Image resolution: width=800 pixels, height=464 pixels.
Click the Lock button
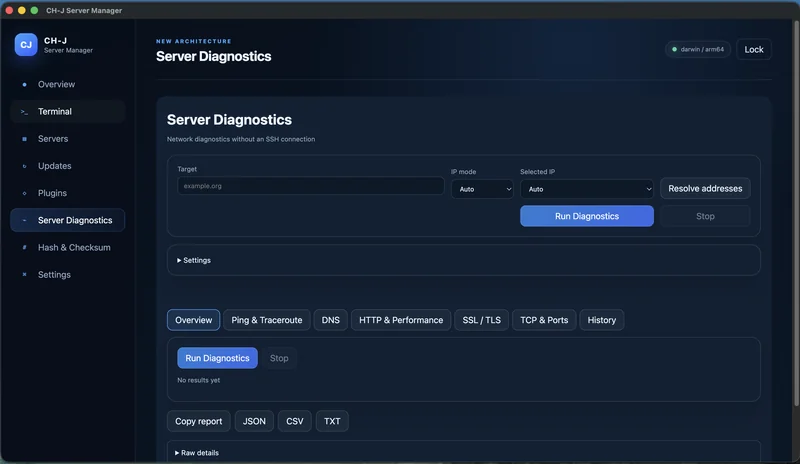click(x=754, y=50)
